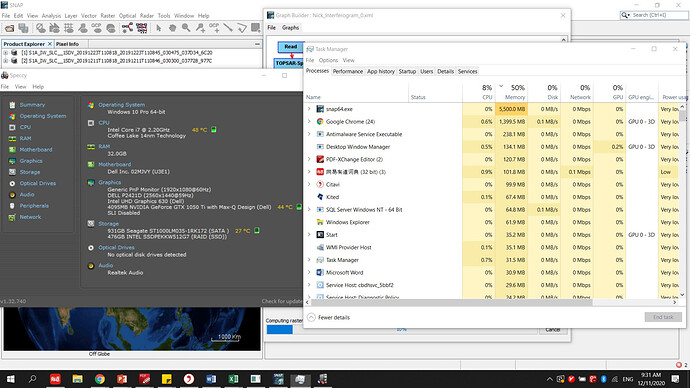690x388 pixels.
Task: Open RAM section in Speccy sidebar
Action: point(25,138)
